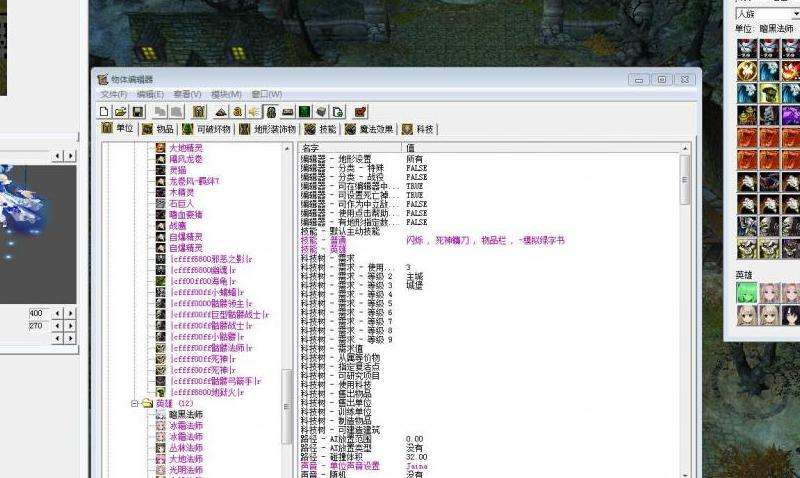Switch to the 魔法效果 tab
800x478 pixels.
click(369, 129)
